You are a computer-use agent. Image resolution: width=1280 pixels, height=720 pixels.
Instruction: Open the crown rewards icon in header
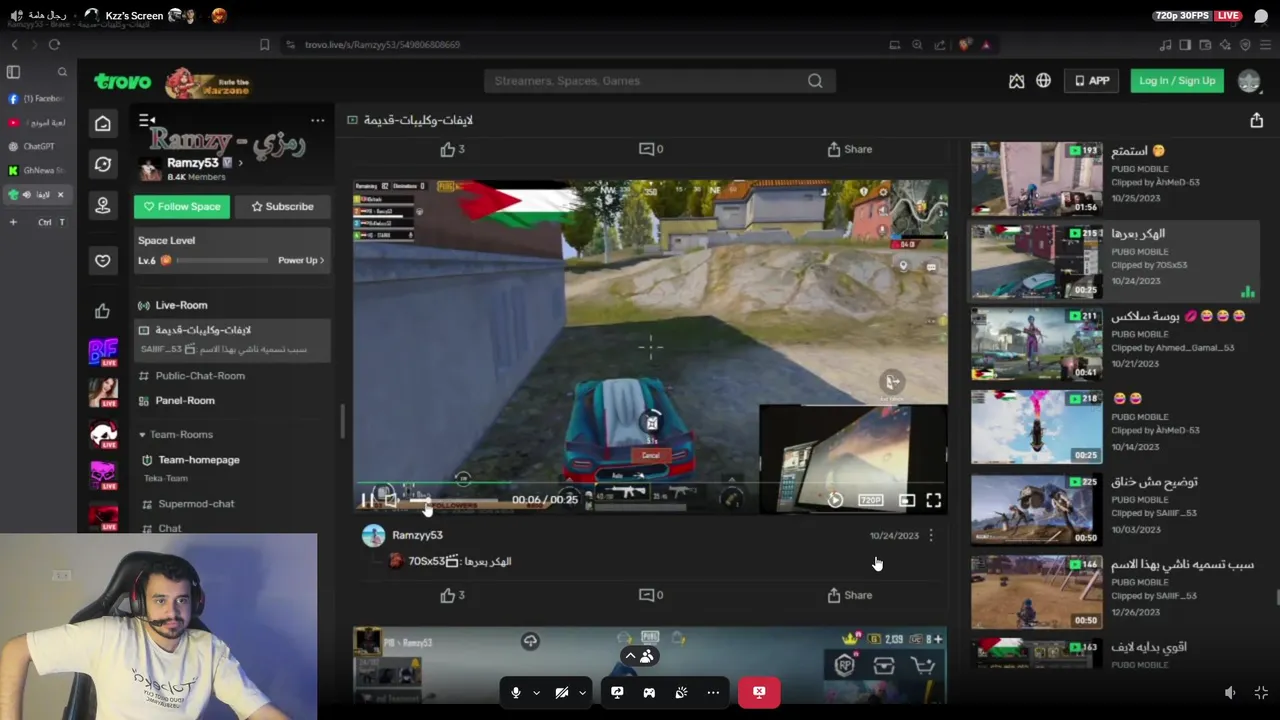click(x=1016, y=81)
